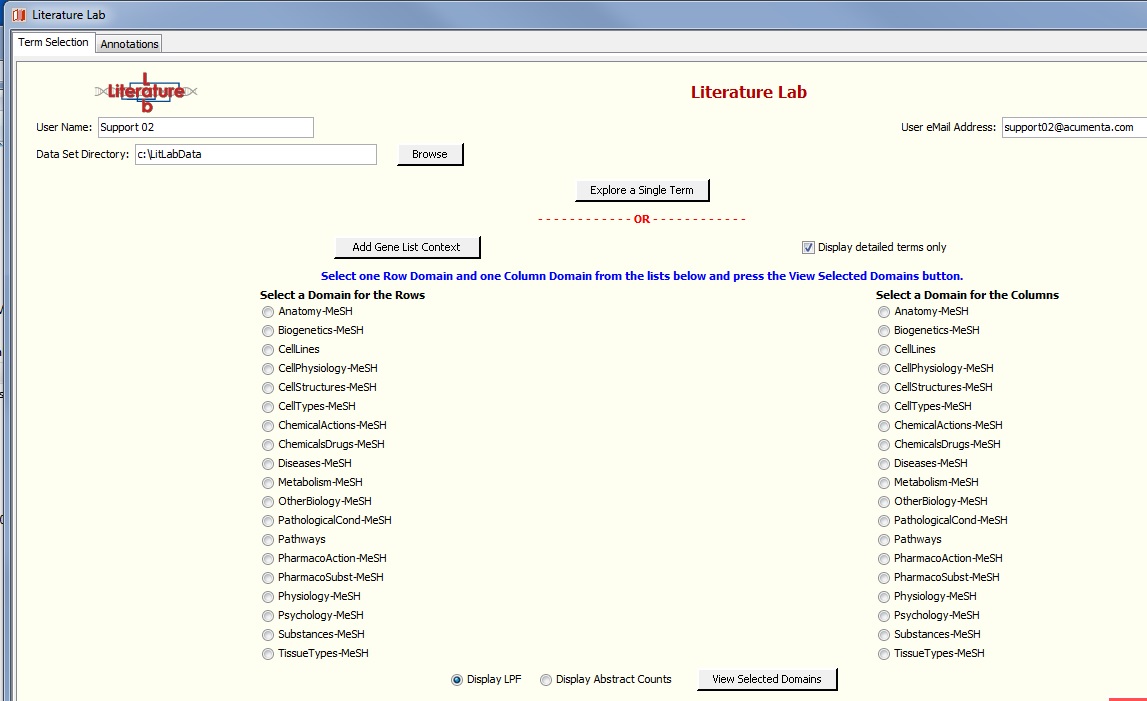1147x701 pixels.
Task: Select Psychology-MeSH for the Rows
Action: 268,616
